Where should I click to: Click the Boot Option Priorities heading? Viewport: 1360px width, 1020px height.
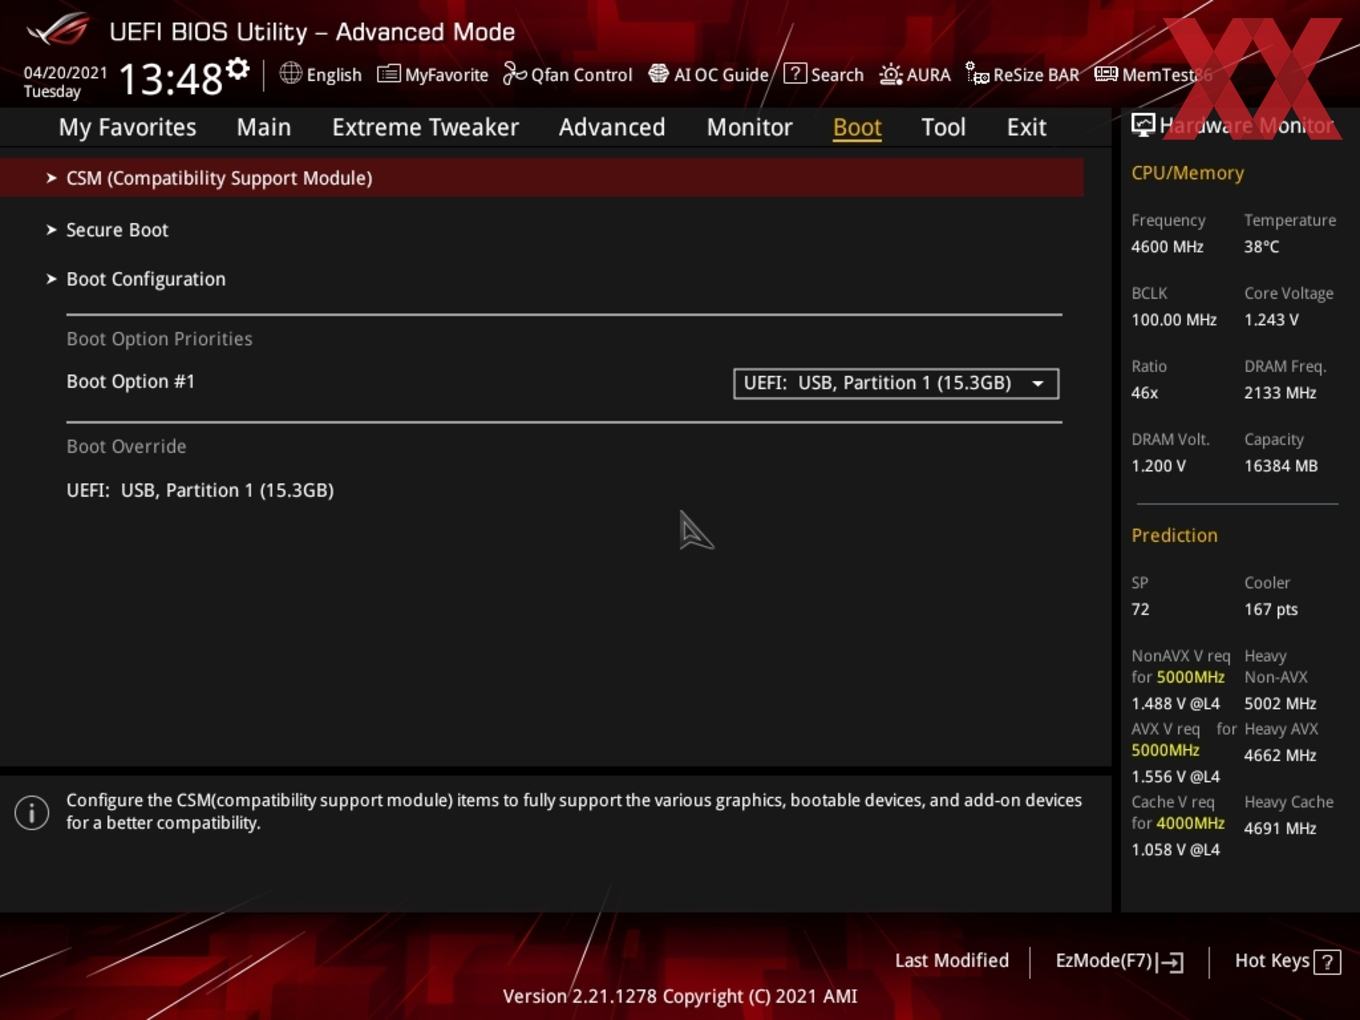coord(159,339)
